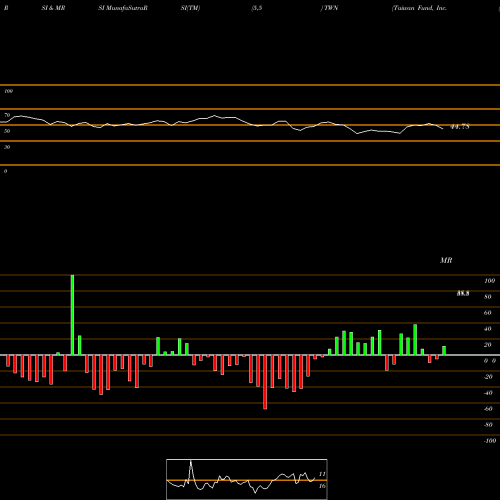This screenshot has width=500, height=500.
Task: Click the '-60' label on MR axis
Action: tap(488, 409)
